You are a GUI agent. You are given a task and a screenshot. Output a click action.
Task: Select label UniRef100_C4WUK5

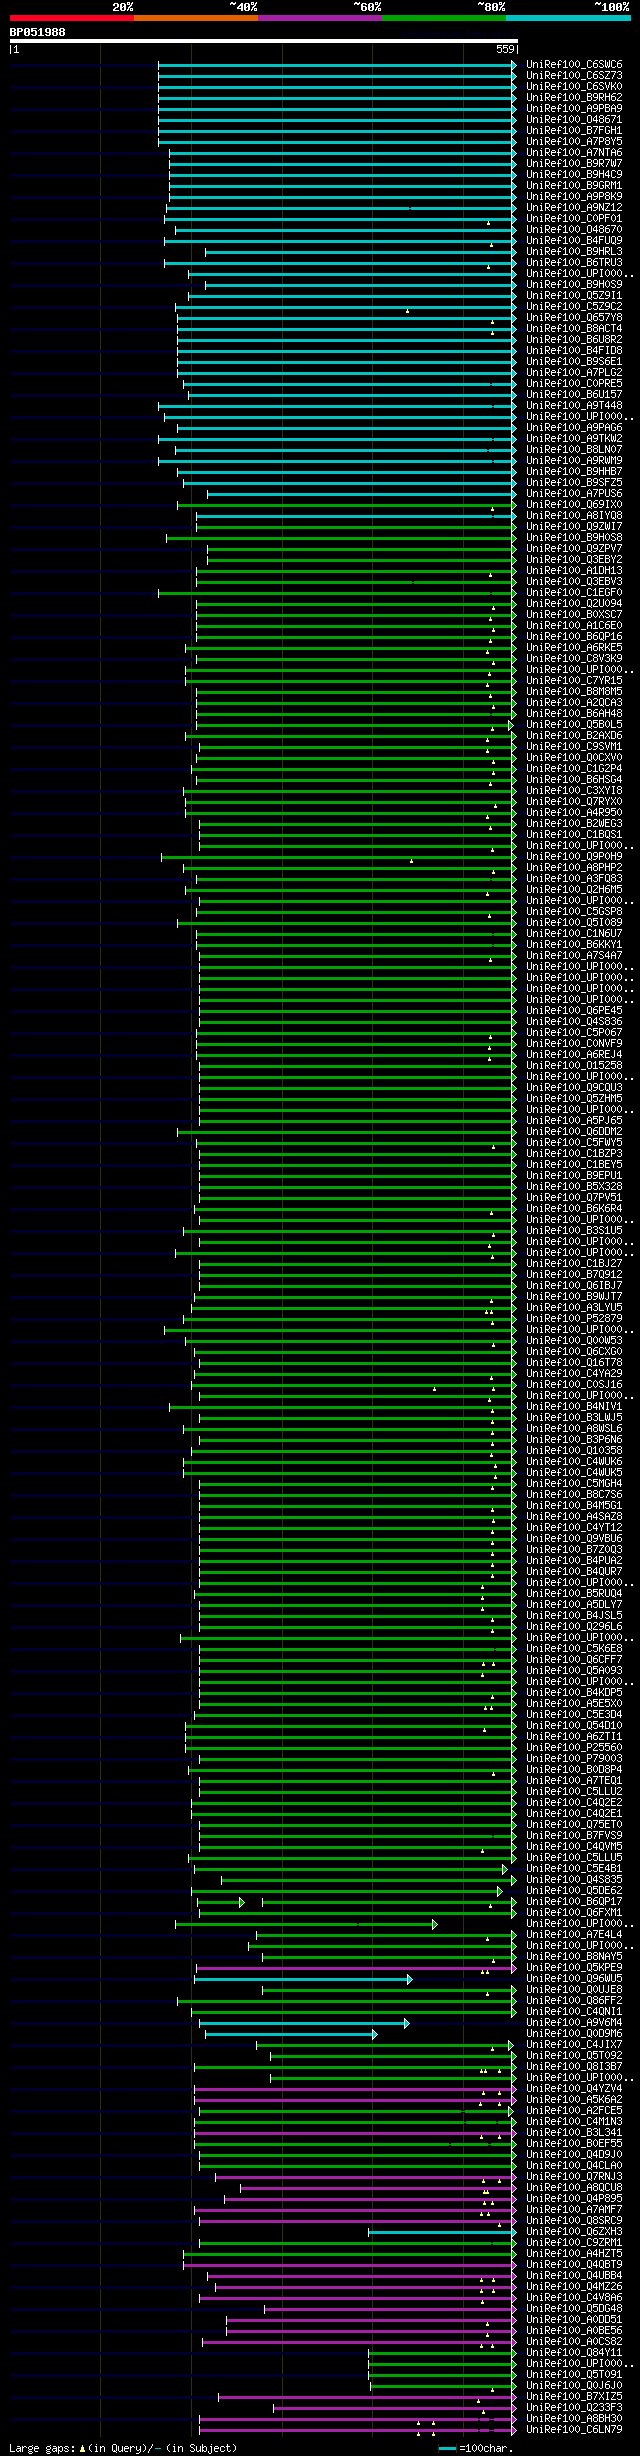(x=574, y=1473)
